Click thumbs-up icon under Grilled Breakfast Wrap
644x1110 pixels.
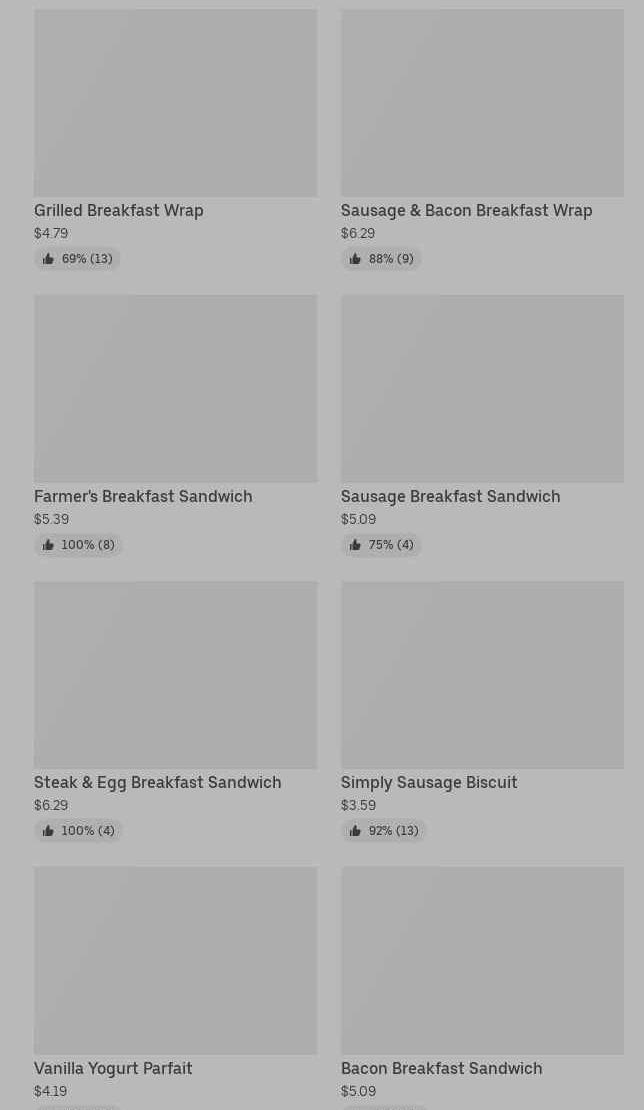point(48,259)
